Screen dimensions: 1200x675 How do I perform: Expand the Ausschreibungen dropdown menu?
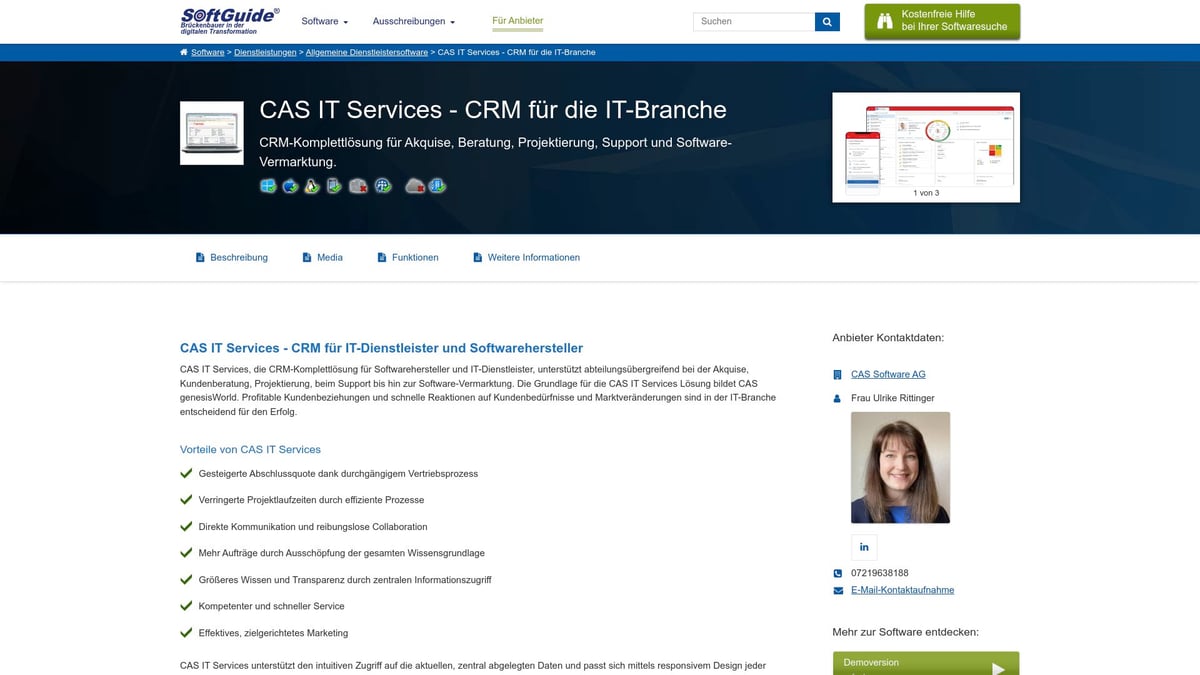(x=414, y=21)
